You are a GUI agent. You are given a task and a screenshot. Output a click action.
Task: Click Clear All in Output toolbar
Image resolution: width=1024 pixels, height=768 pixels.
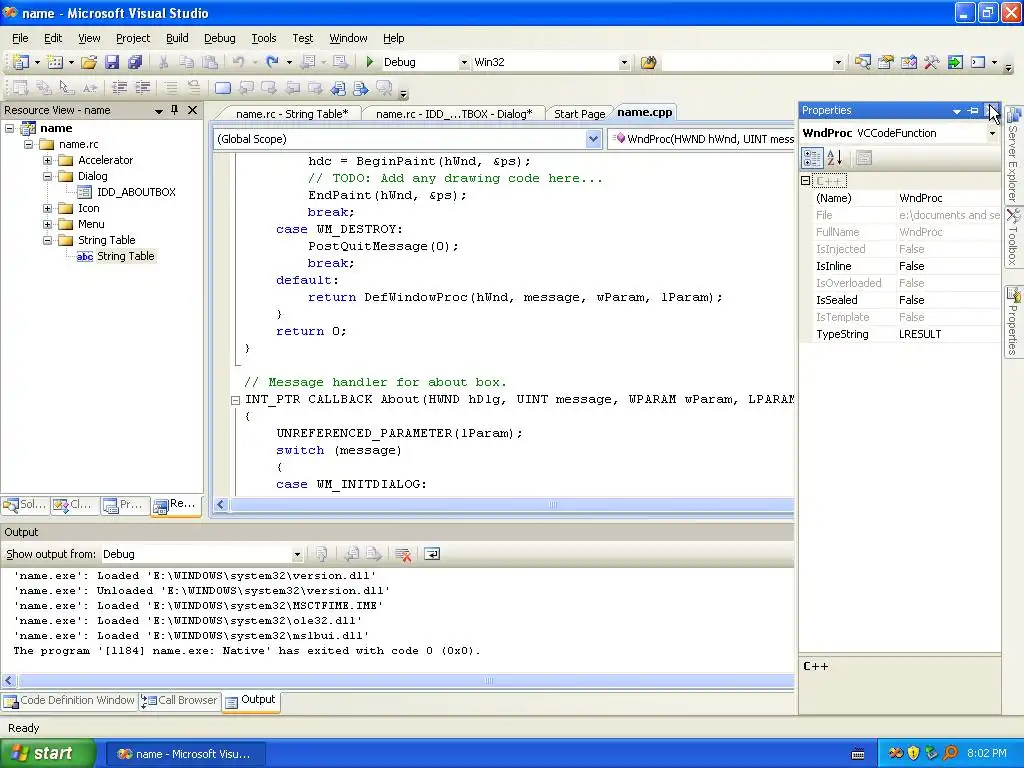point(403,554)
